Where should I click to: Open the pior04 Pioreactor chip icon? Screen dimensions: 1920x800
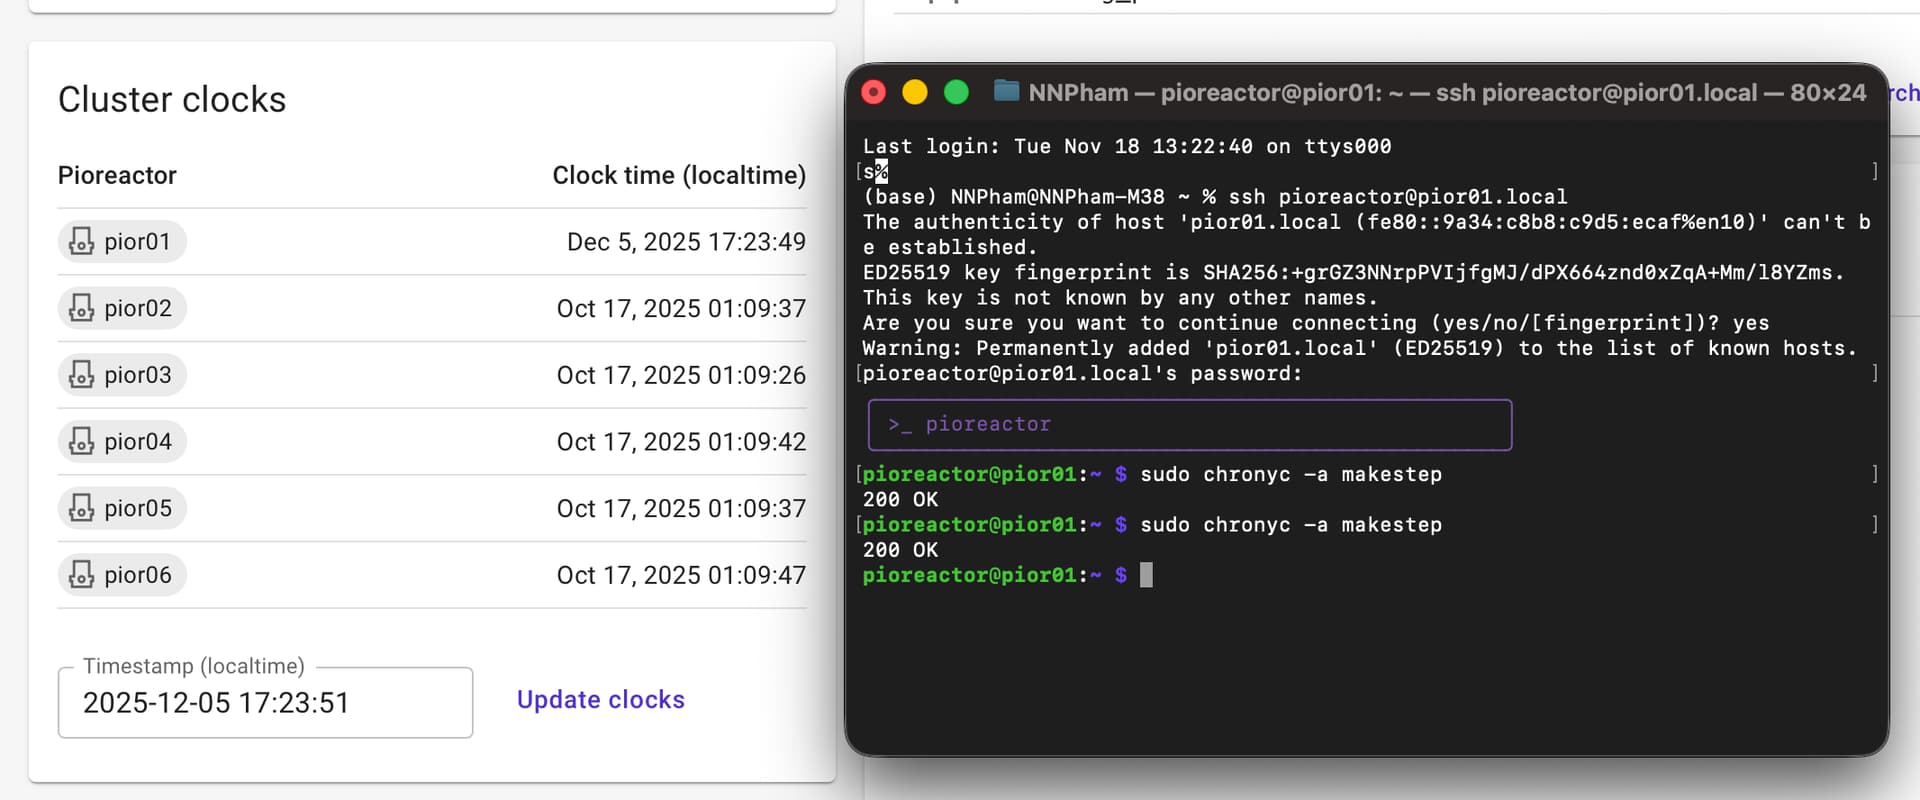[82, 442]
